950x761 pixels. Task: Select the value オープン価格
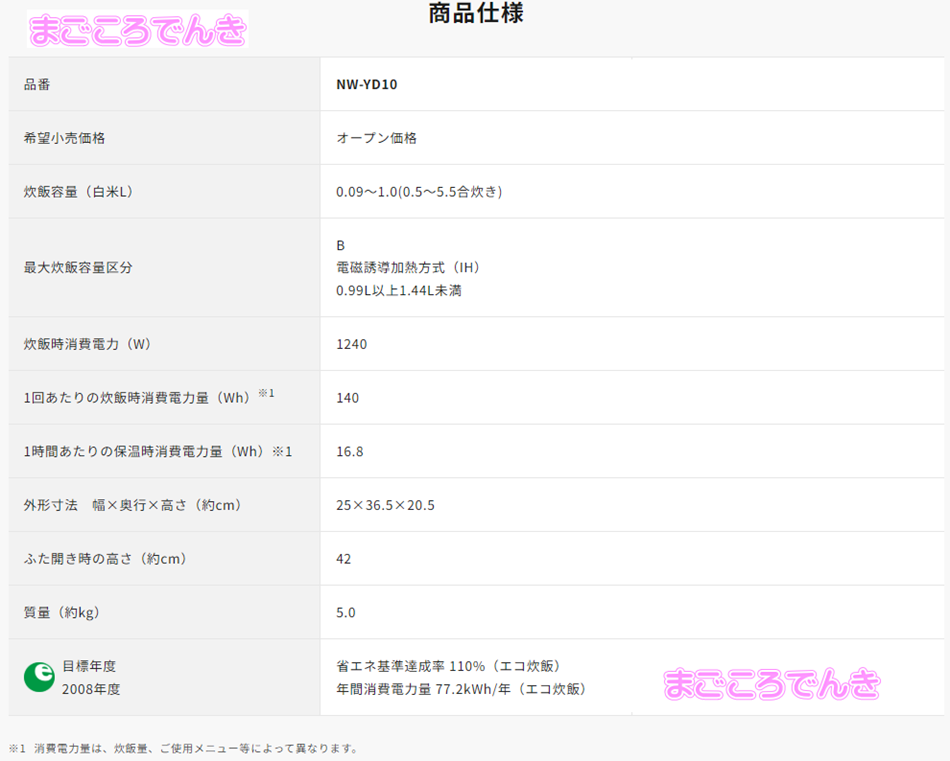pyautogui.click(x=376, y=138)
